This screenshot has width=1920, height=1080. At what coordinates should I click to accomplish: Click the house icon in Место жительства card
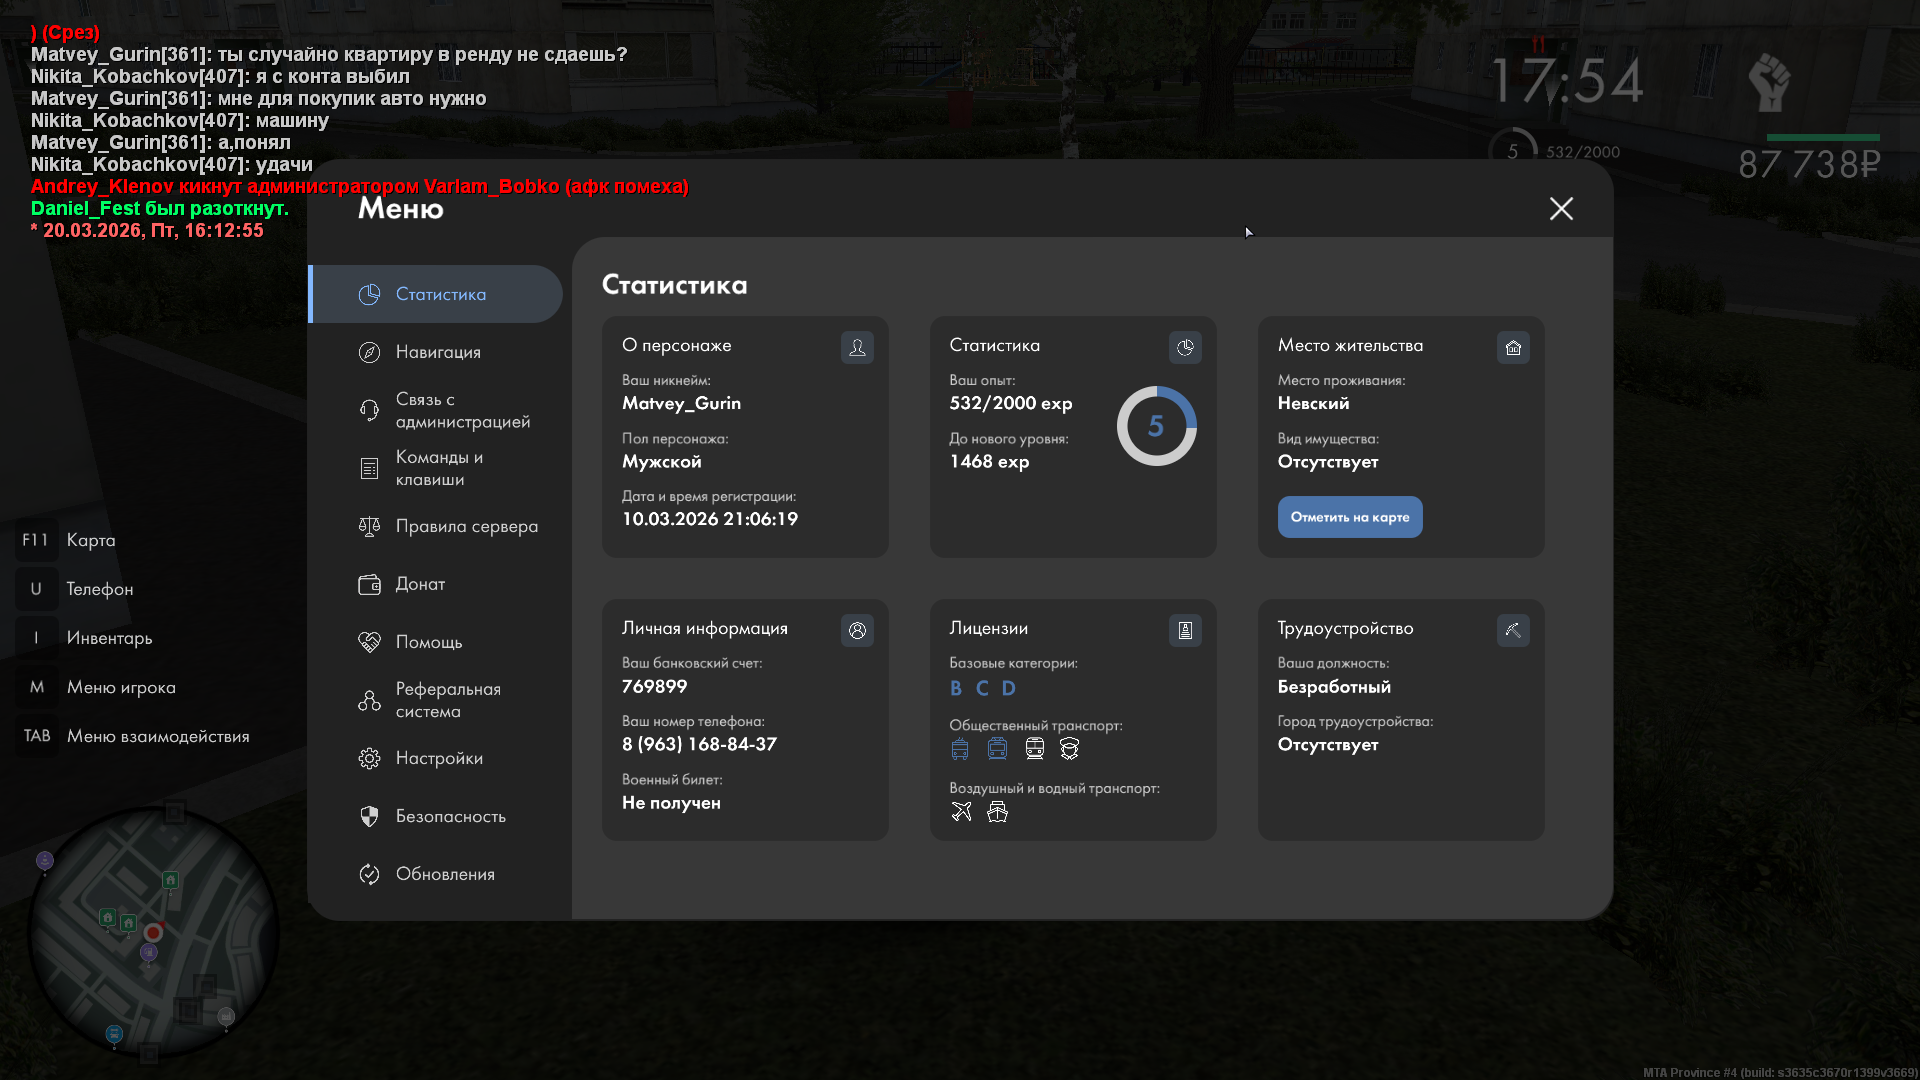click(x=1513, y=347)
